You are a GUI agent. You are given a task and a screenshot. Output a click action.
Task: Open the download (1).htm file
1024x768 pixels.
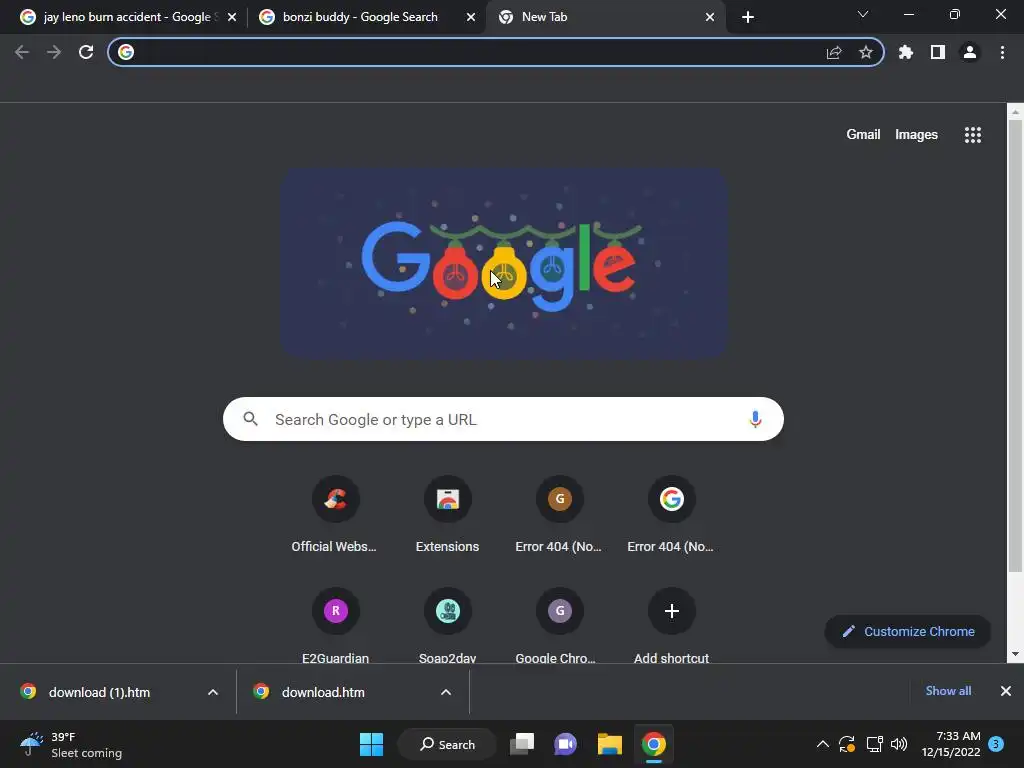coord(99,692)
